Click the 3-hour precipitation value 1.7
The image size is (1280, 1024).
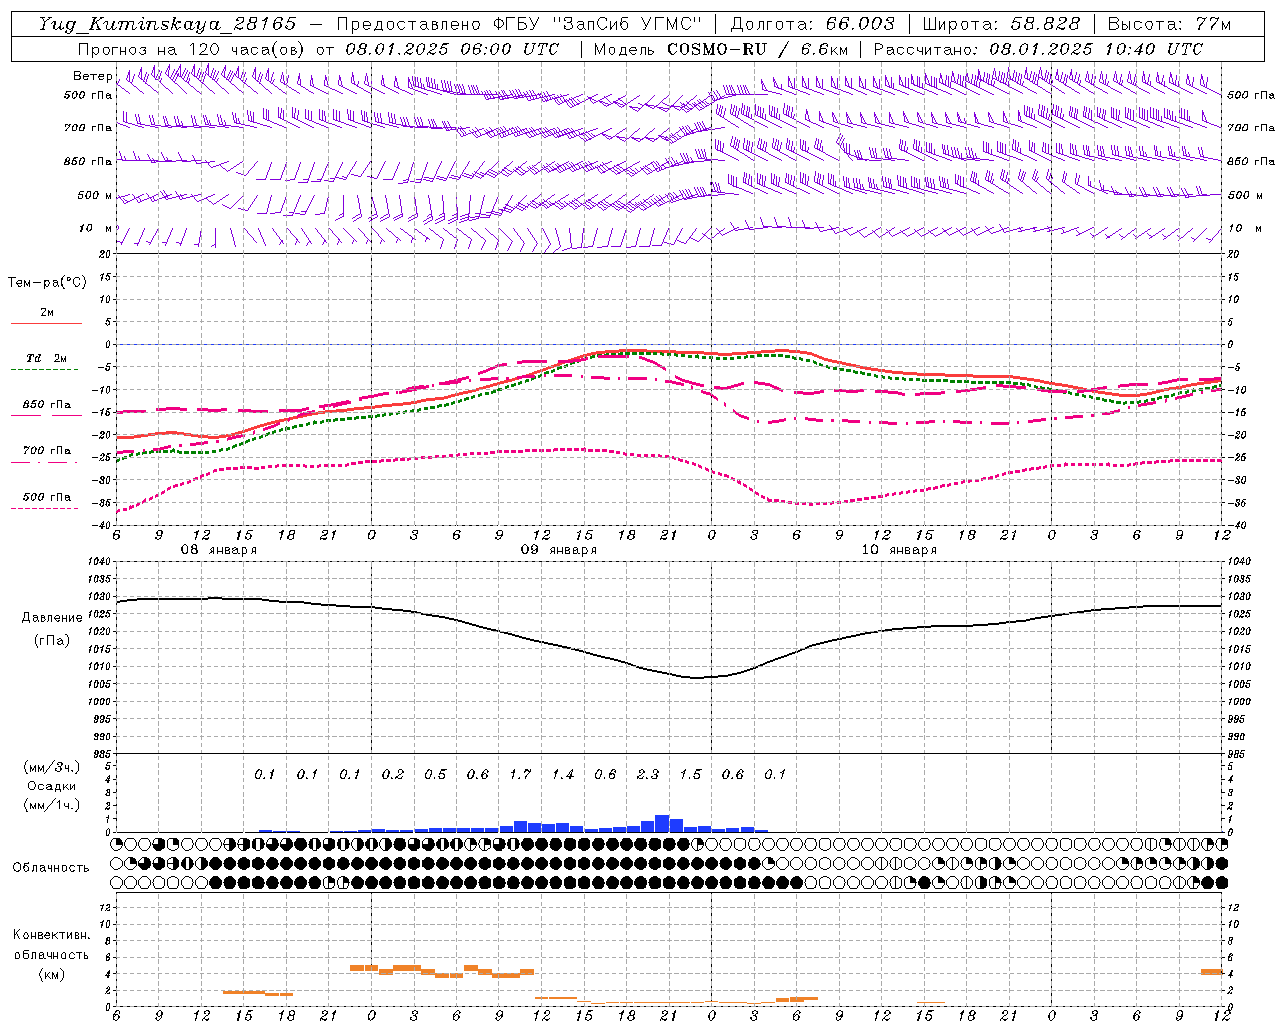(520, 774)
